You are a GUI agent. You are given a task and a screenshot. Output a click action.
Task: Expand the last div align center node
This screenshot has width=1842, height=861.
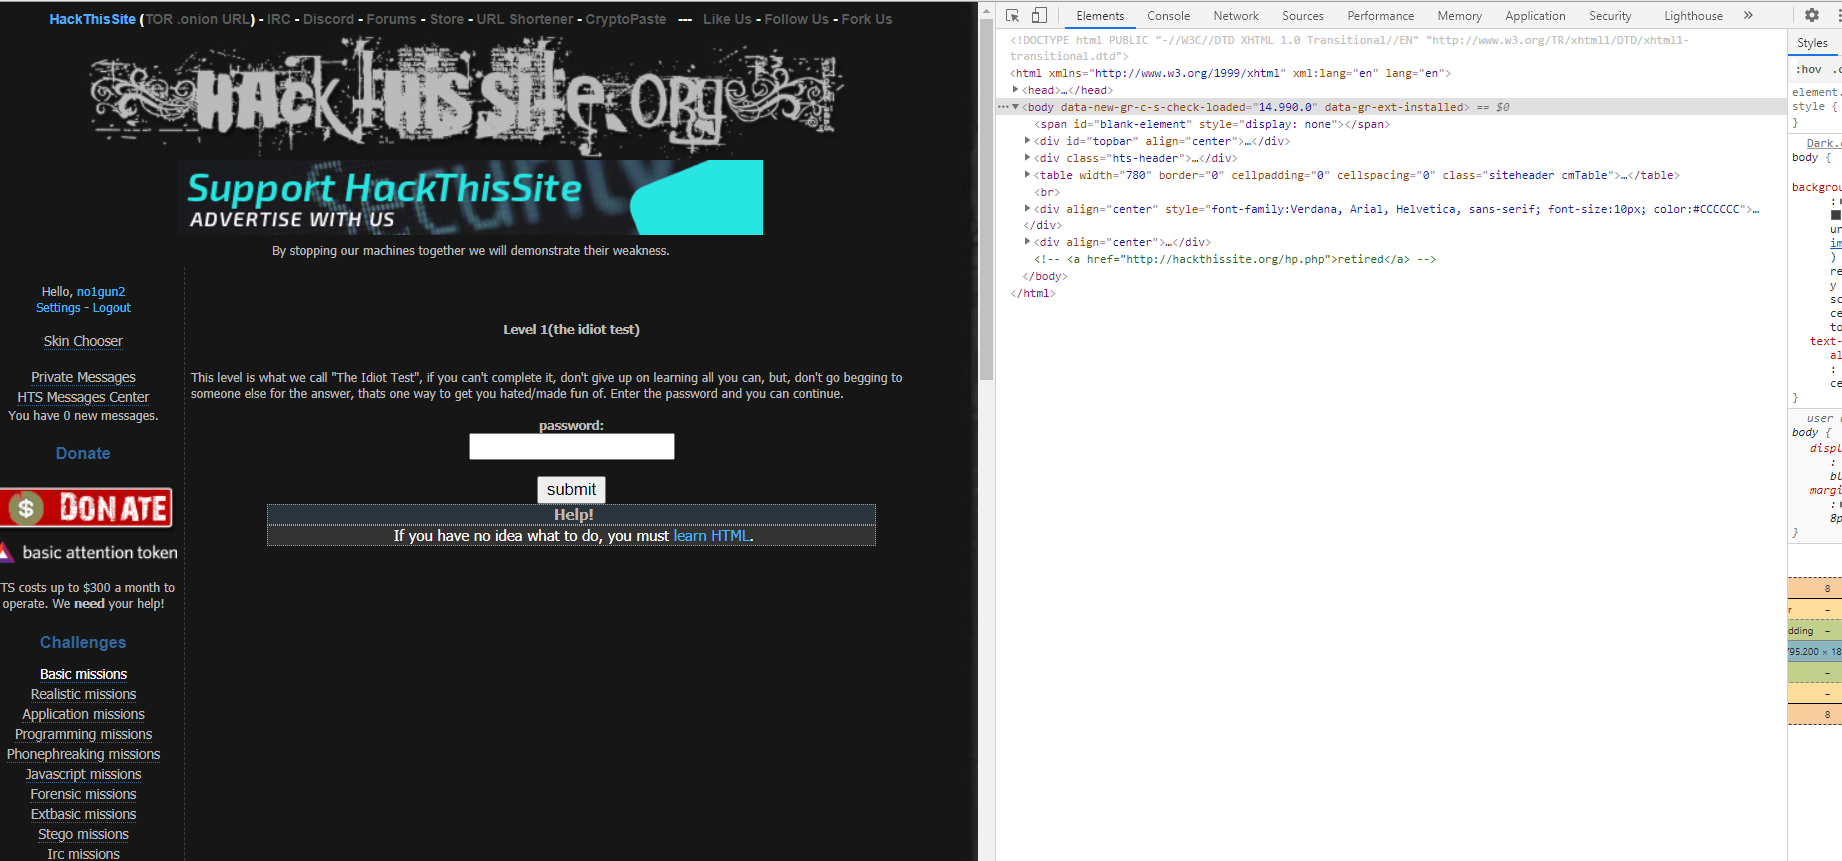coord(1028,242)
